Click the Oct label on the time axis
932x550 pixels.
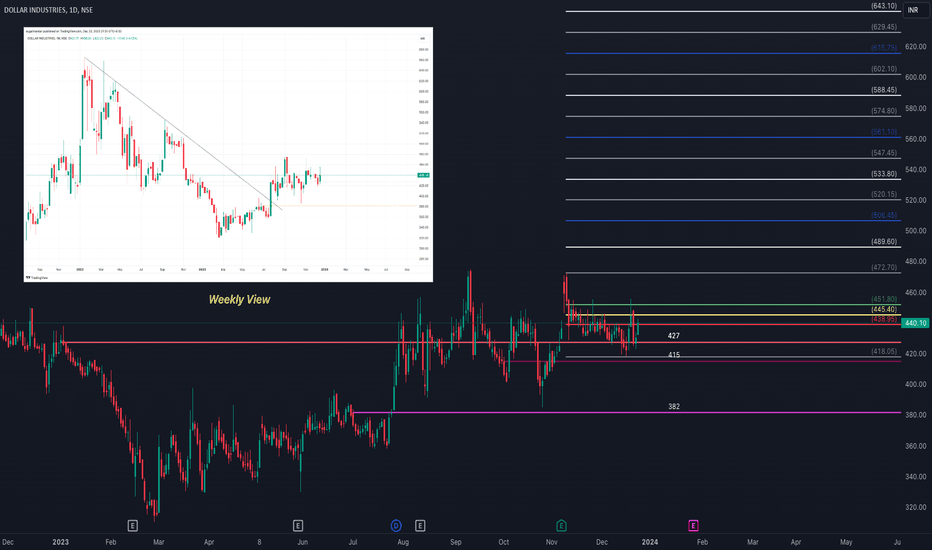(x=503, y=542)
